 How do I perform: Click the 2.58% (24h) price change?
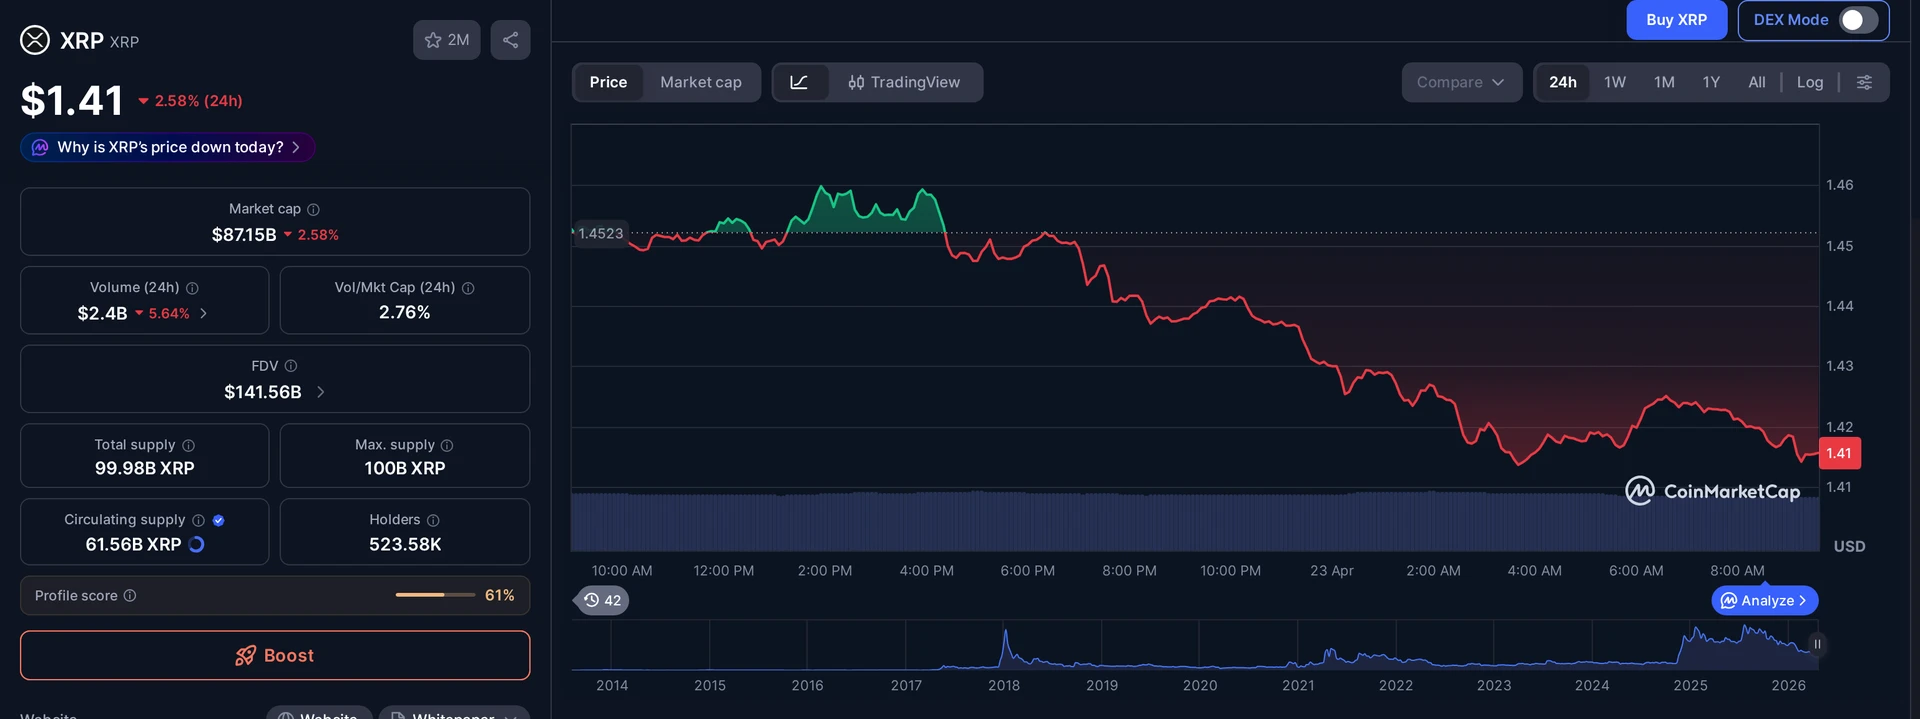pyautogui.click(x=190, y=101)
